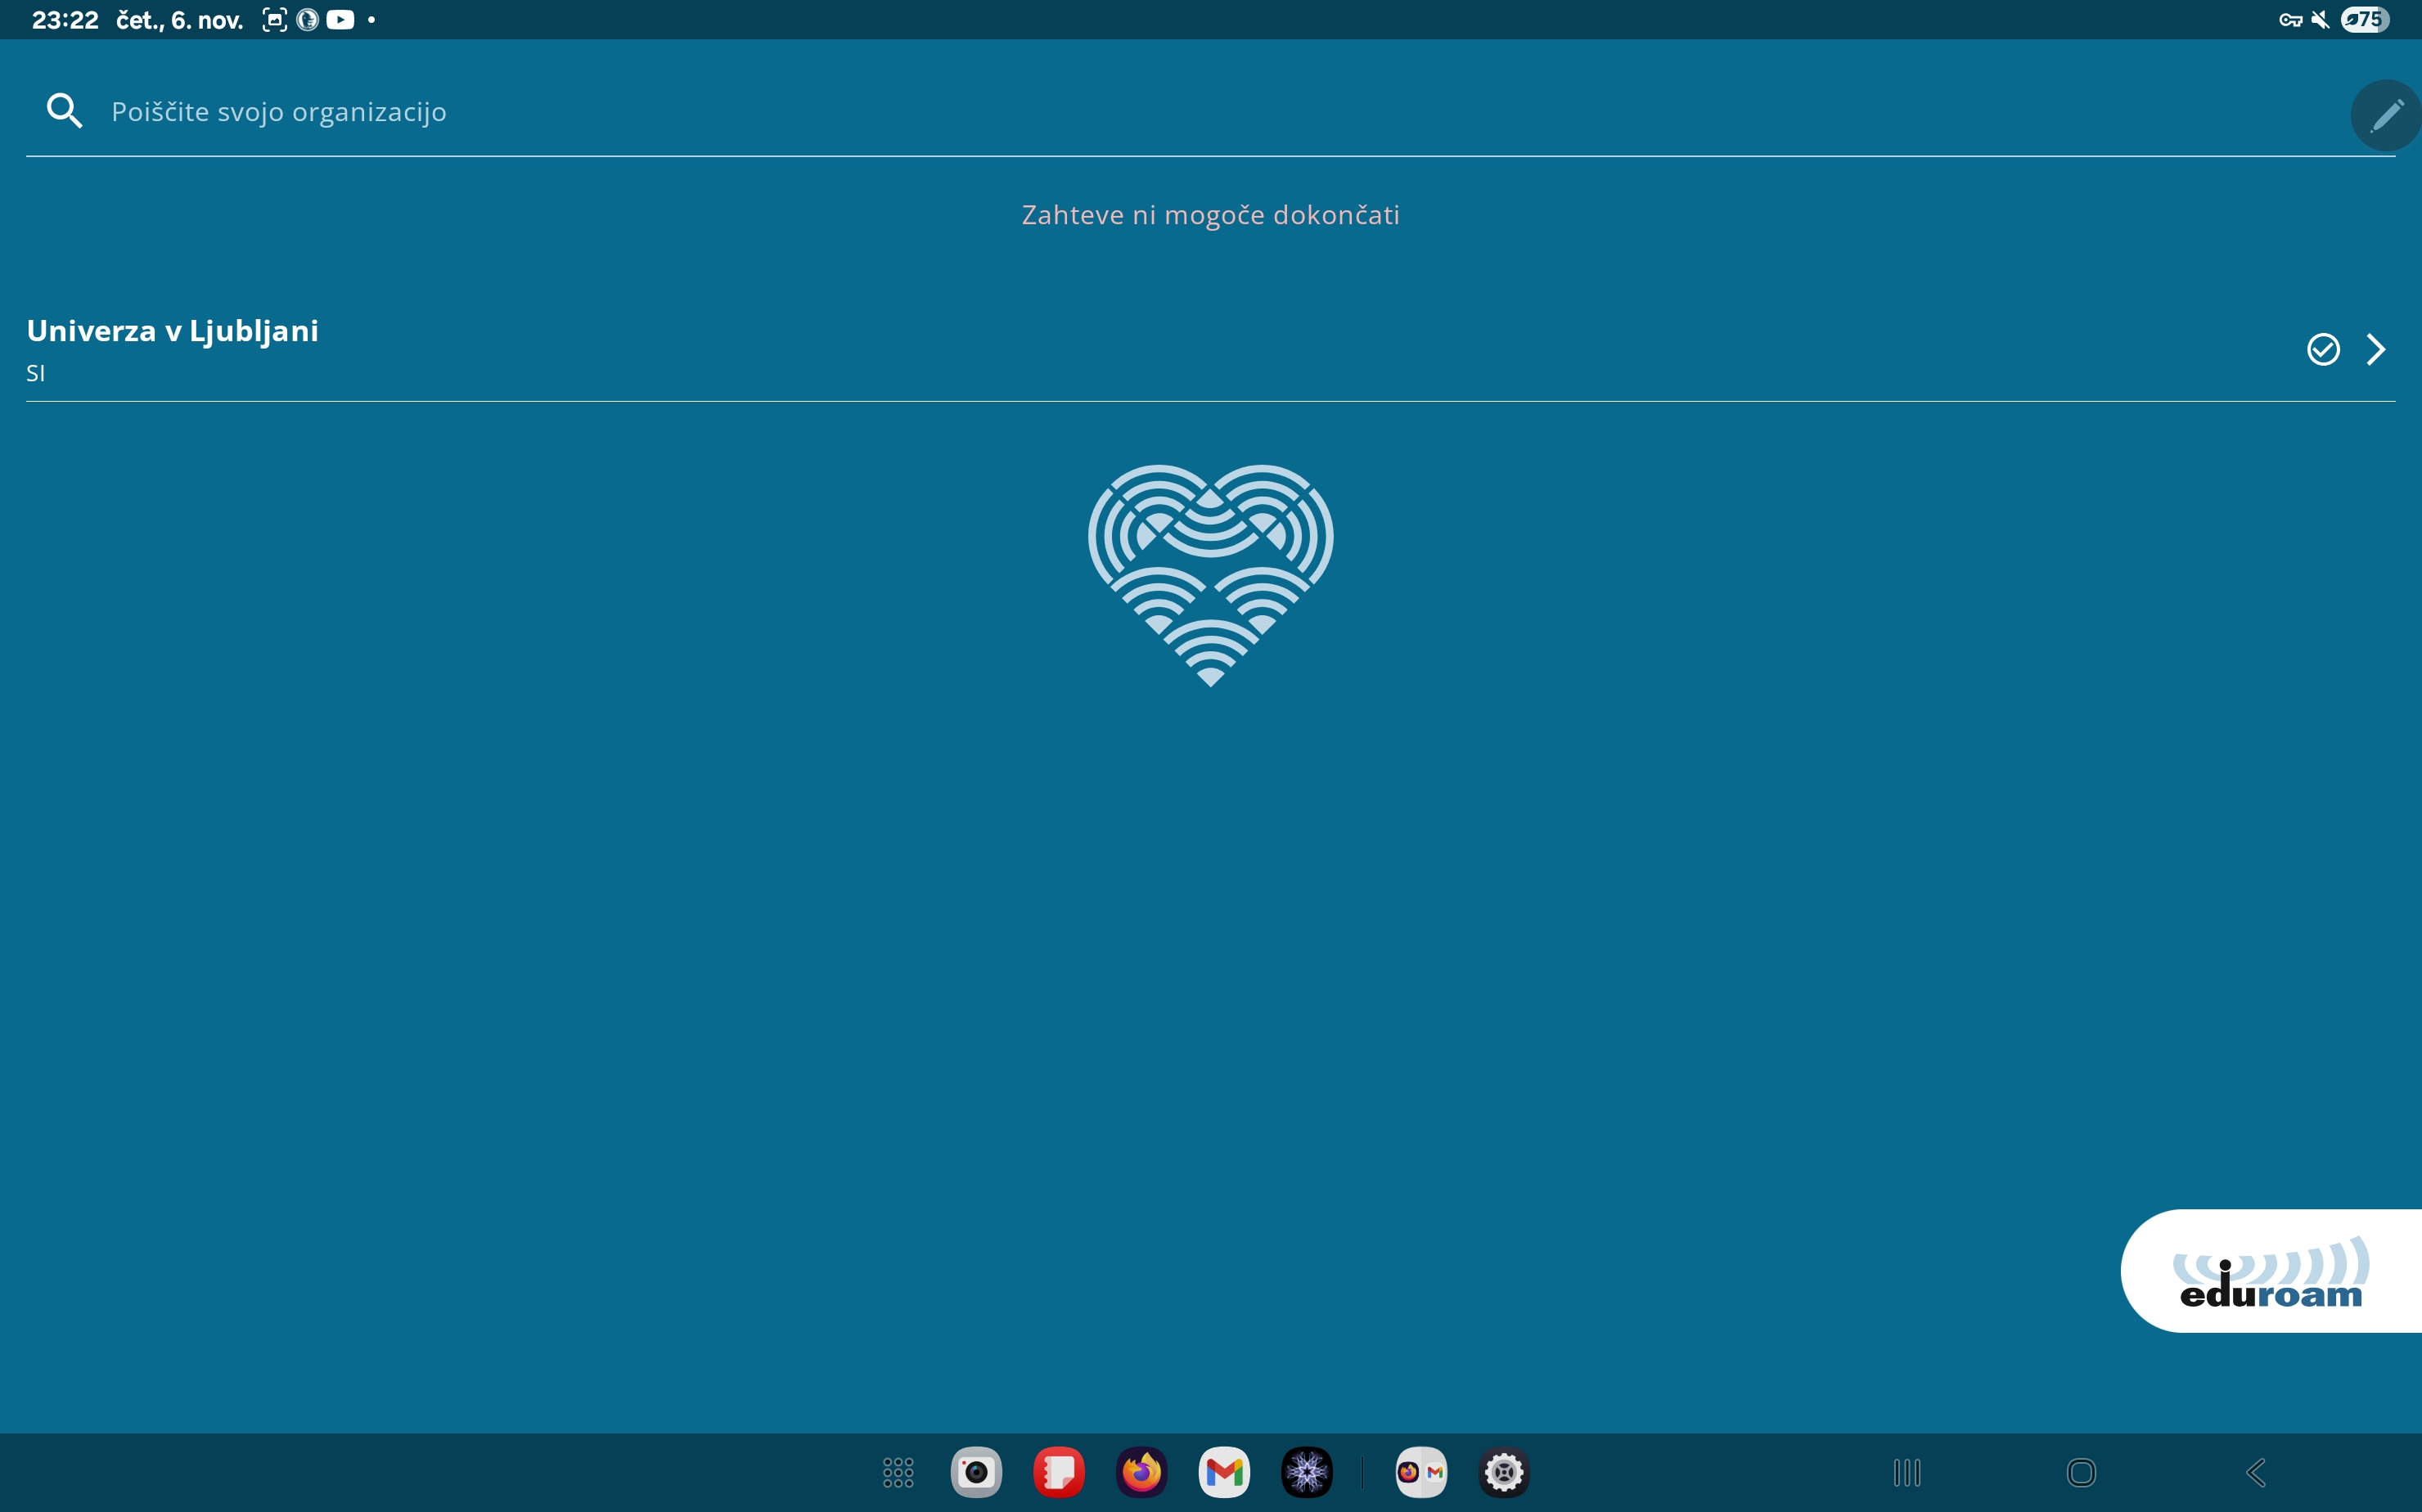Image resolution: width=2422 pixels, height=1512 pixels.
Task: Open the snowflake-pattern app icon
Action: click(x=1306, y=1472)
